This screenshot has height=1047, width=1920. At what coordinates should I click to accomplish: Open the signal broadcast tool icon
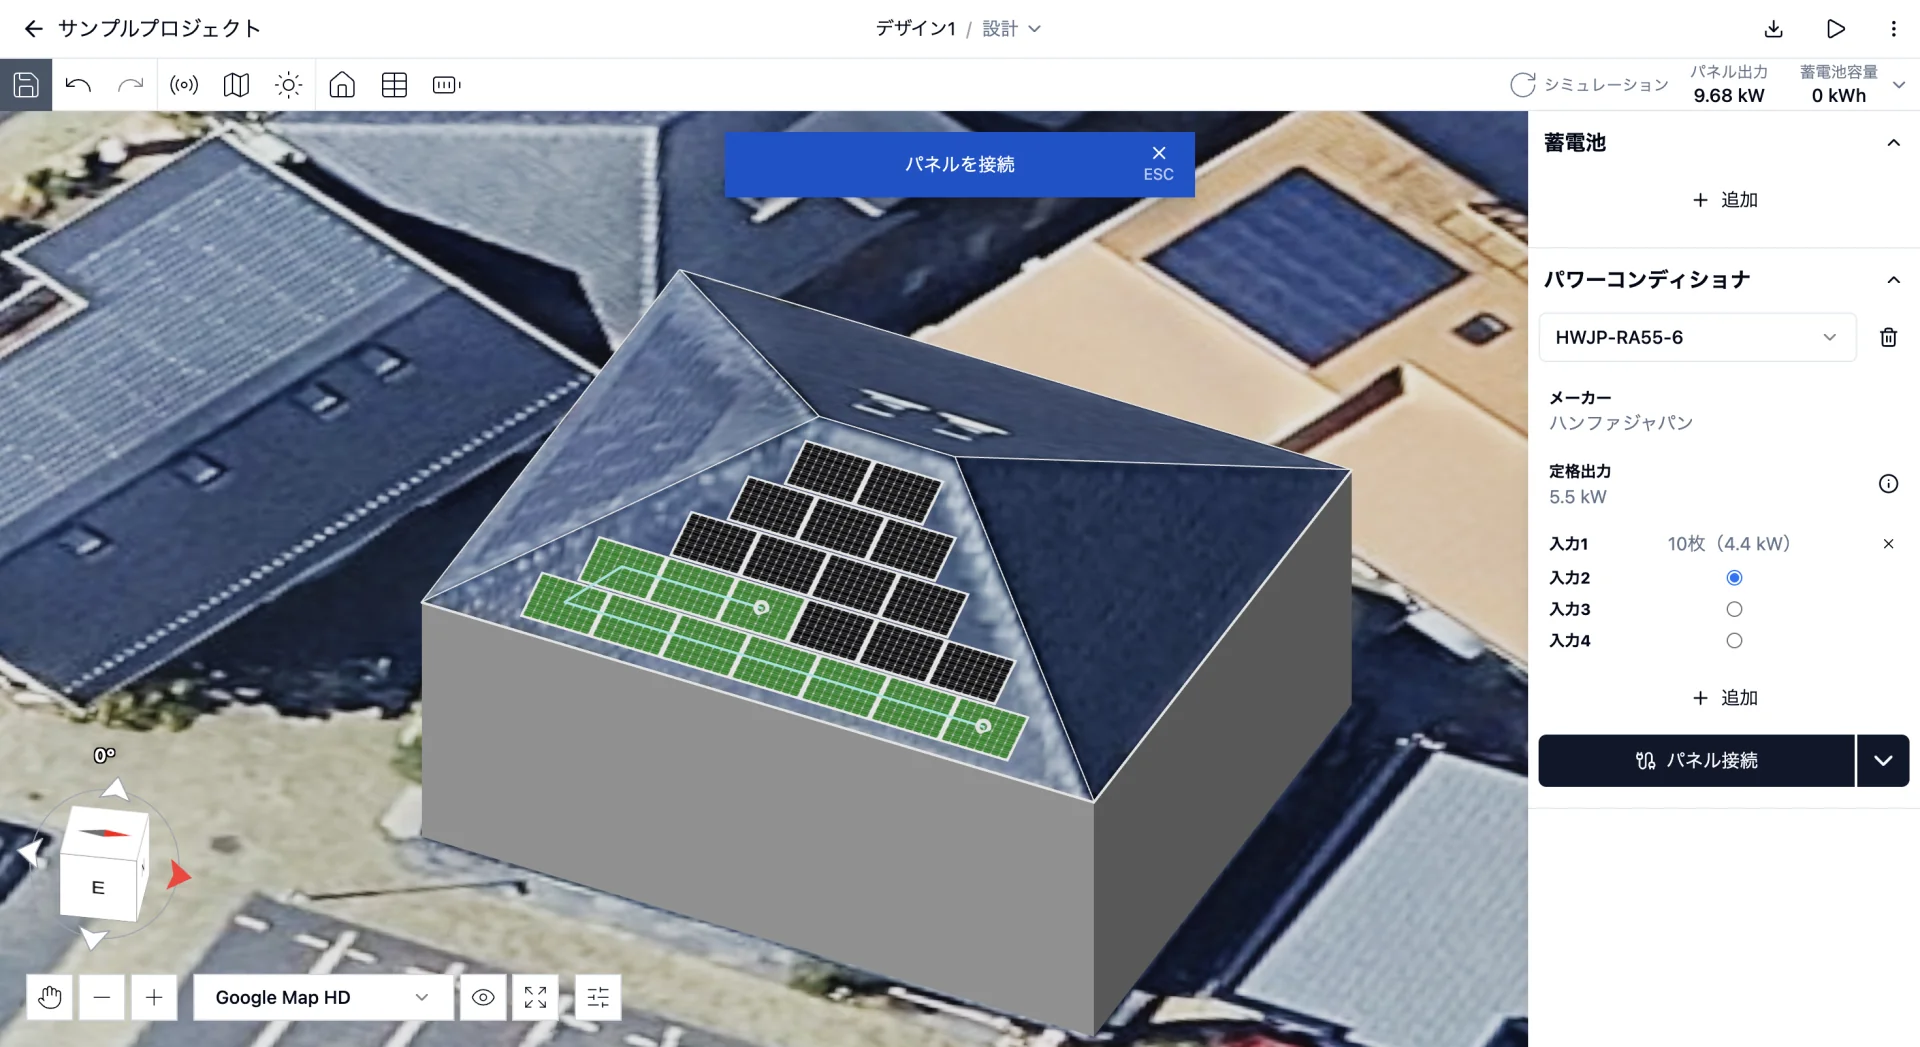(x=184, y=85)
